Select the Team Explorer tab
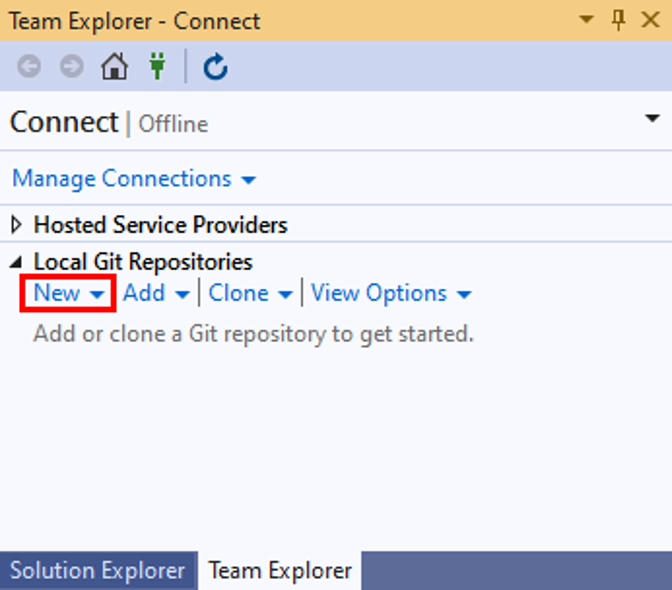 pyautogui.click(x=280, y=571)
